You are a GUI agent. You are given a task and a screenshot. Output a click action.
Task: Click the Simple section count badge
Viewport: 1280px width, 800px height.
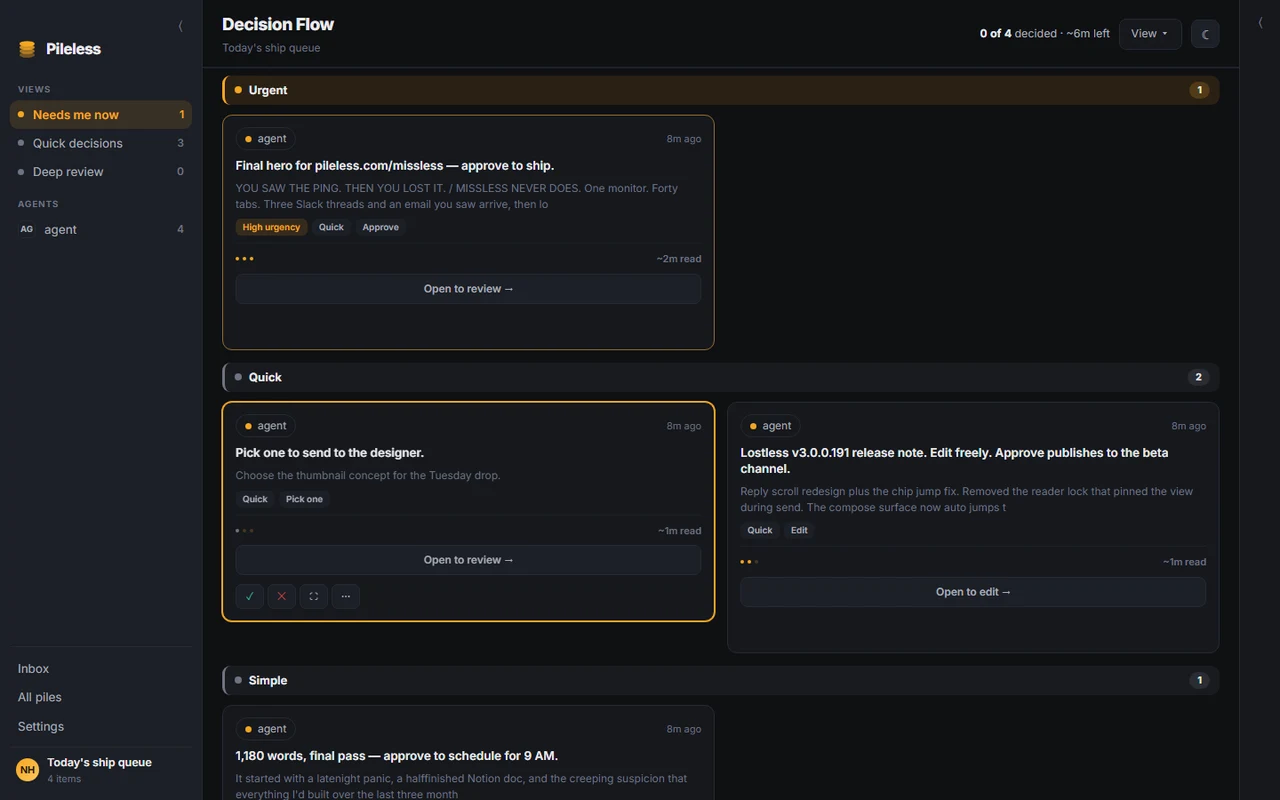point(1199,680)
